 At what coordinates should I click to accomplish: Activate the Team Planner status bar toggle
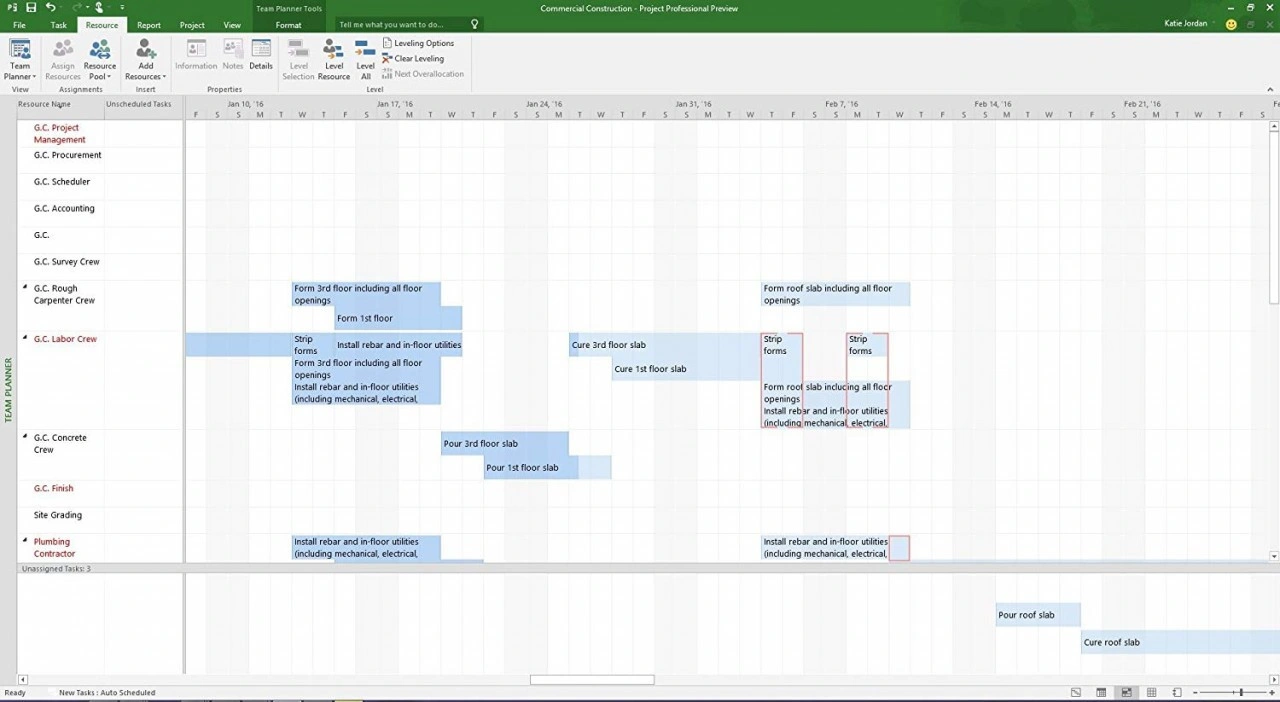click(x=1127, y=692)
